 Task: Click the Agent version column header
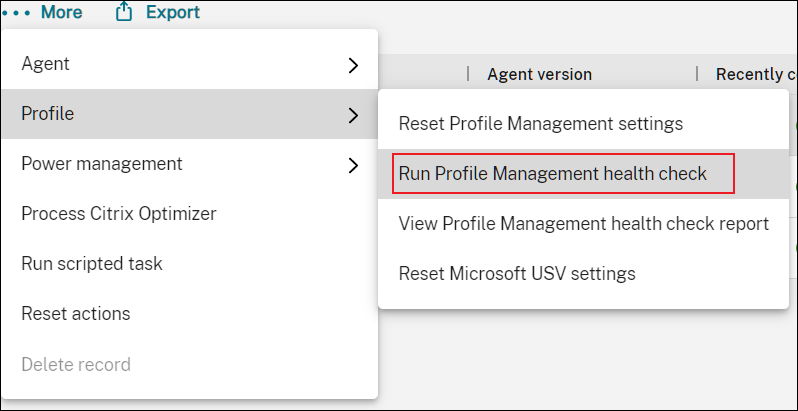(x=539, y=74)
